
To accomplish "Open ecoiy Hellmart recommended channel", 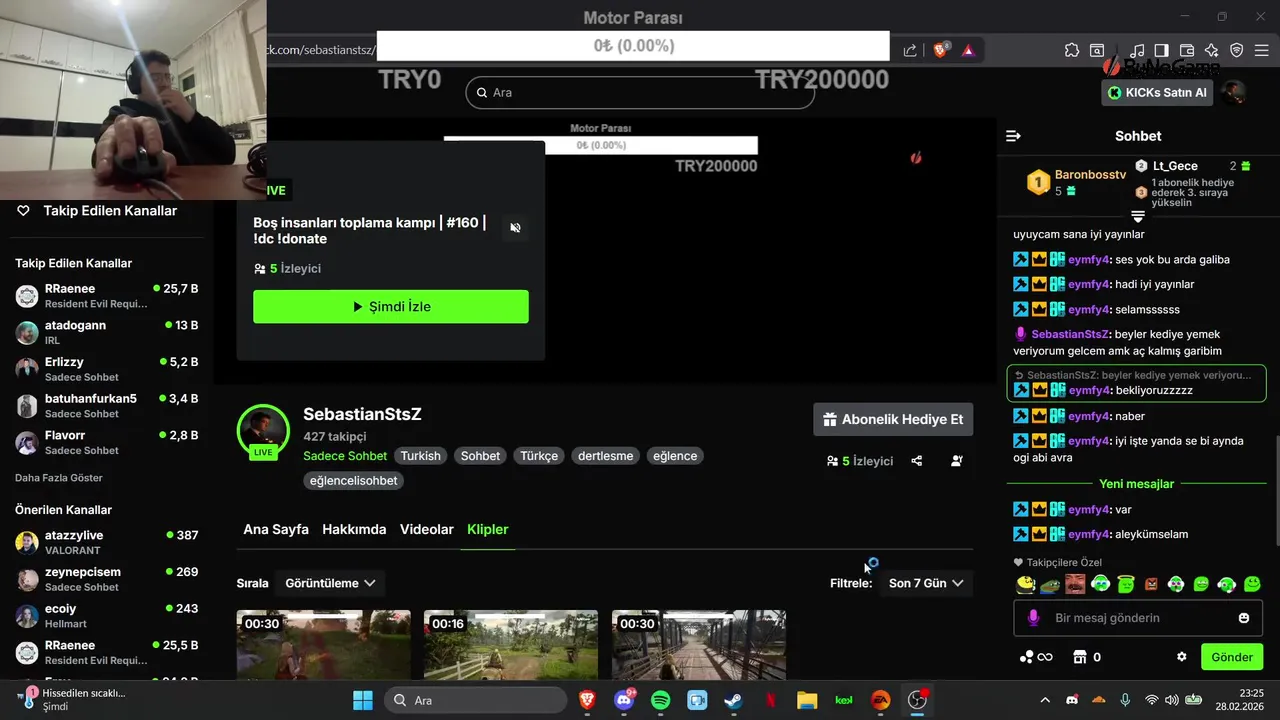I will click(107, 616).
